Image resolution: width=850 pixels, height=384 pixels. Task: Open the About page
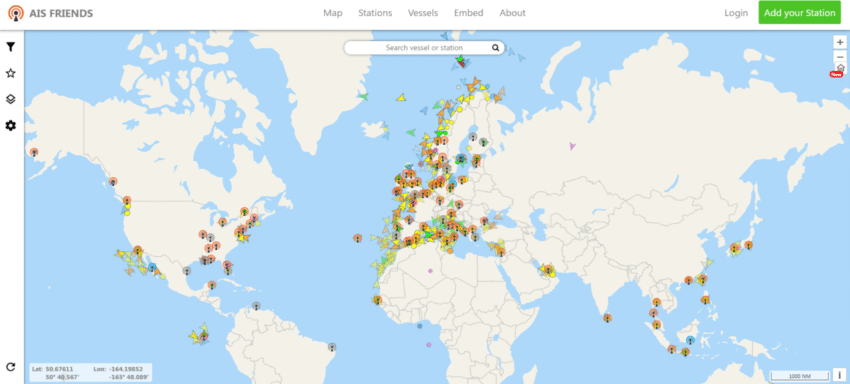tap(512, 13)
